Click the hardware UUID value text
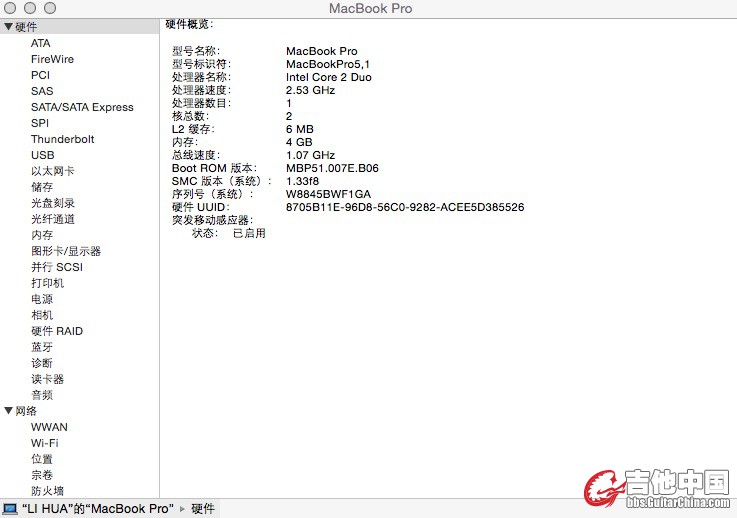This screenshot has width=737, height=518. (404, 207)
